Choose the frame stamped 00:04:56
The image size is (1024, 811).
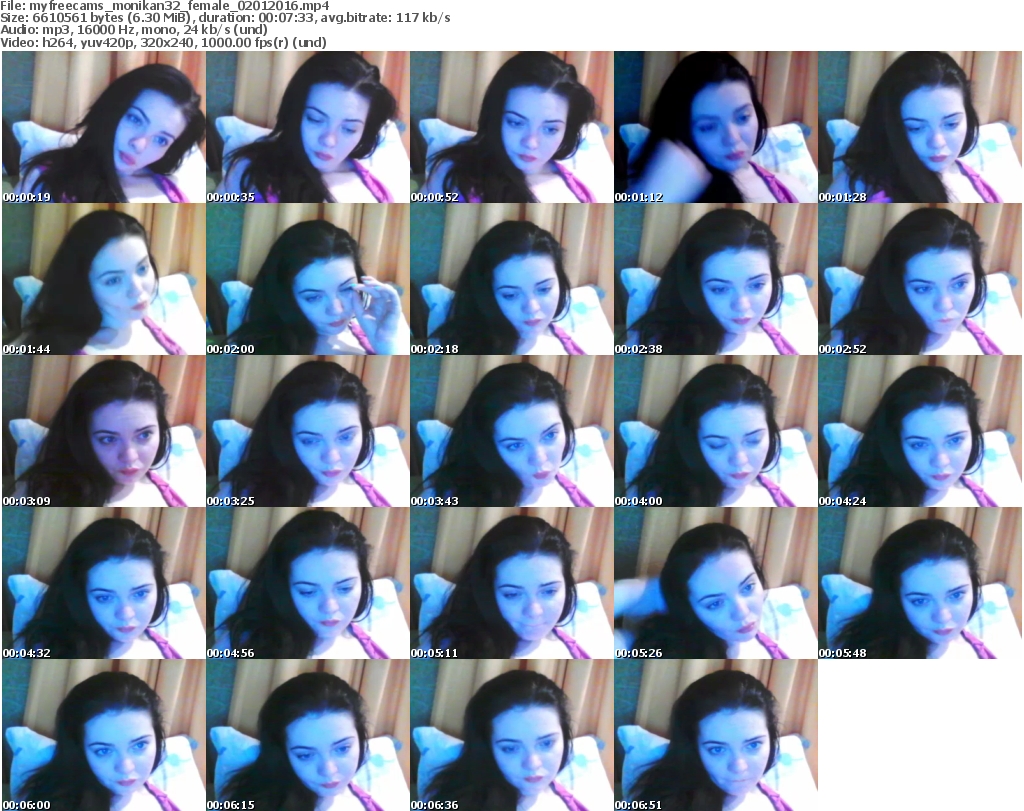pos(308,583)
